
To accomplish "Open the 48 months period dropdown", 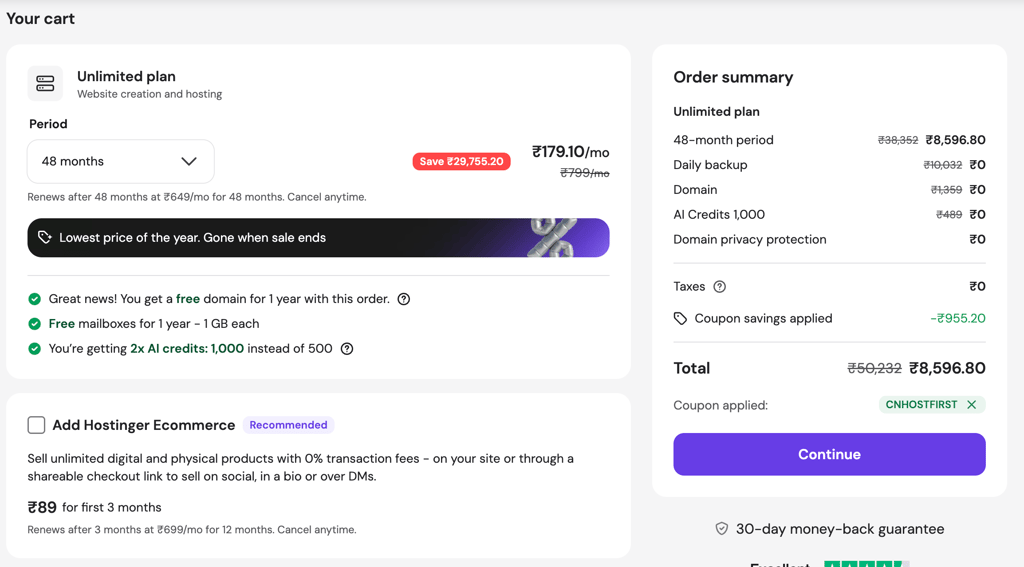I will [x=121, y=161].
